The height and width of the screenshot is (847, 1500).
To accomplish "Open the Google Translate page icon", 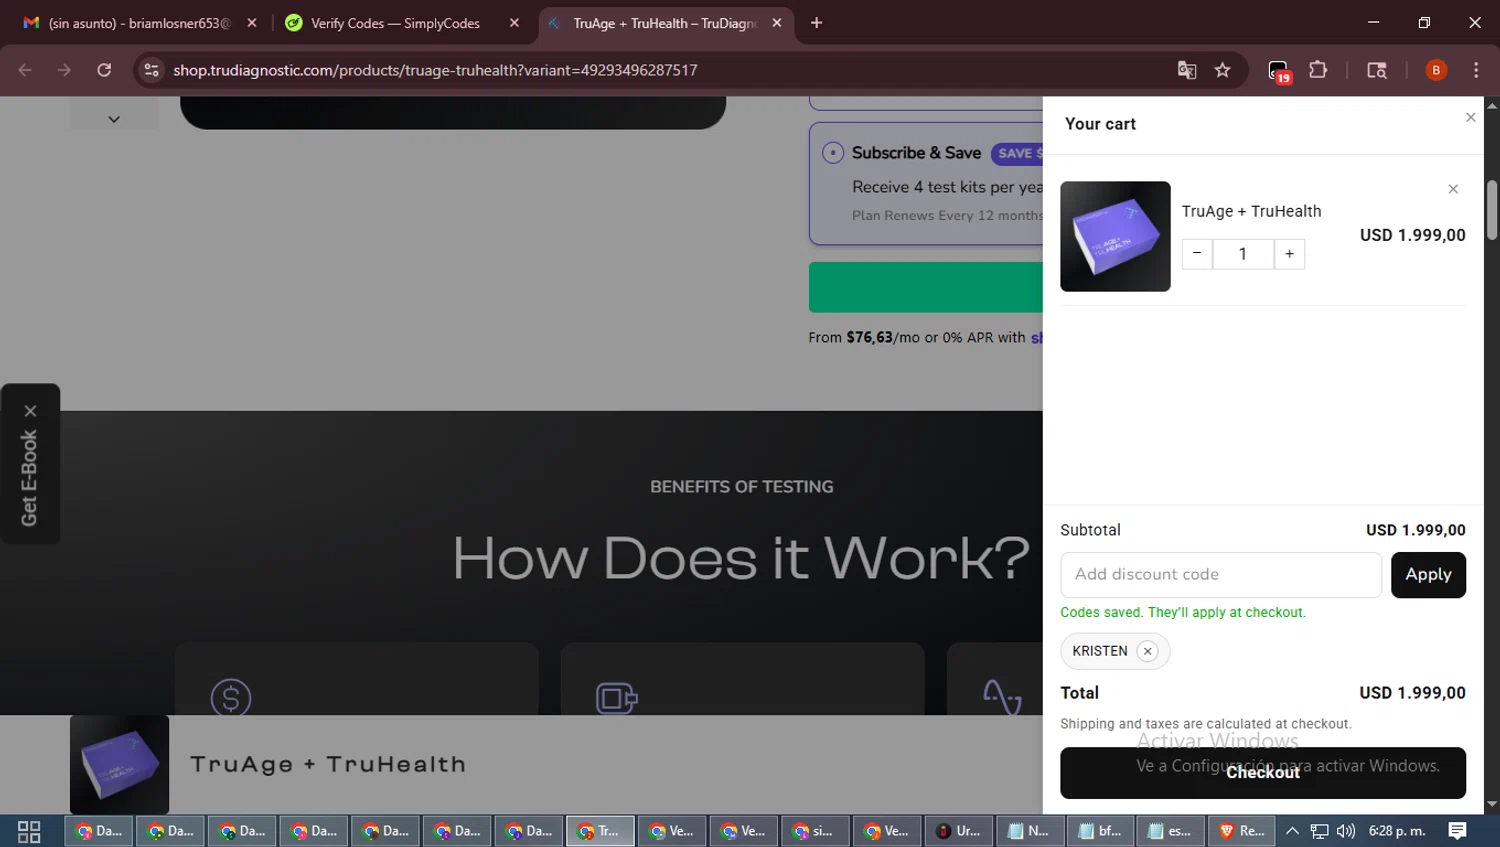I will pos(1187,70).
